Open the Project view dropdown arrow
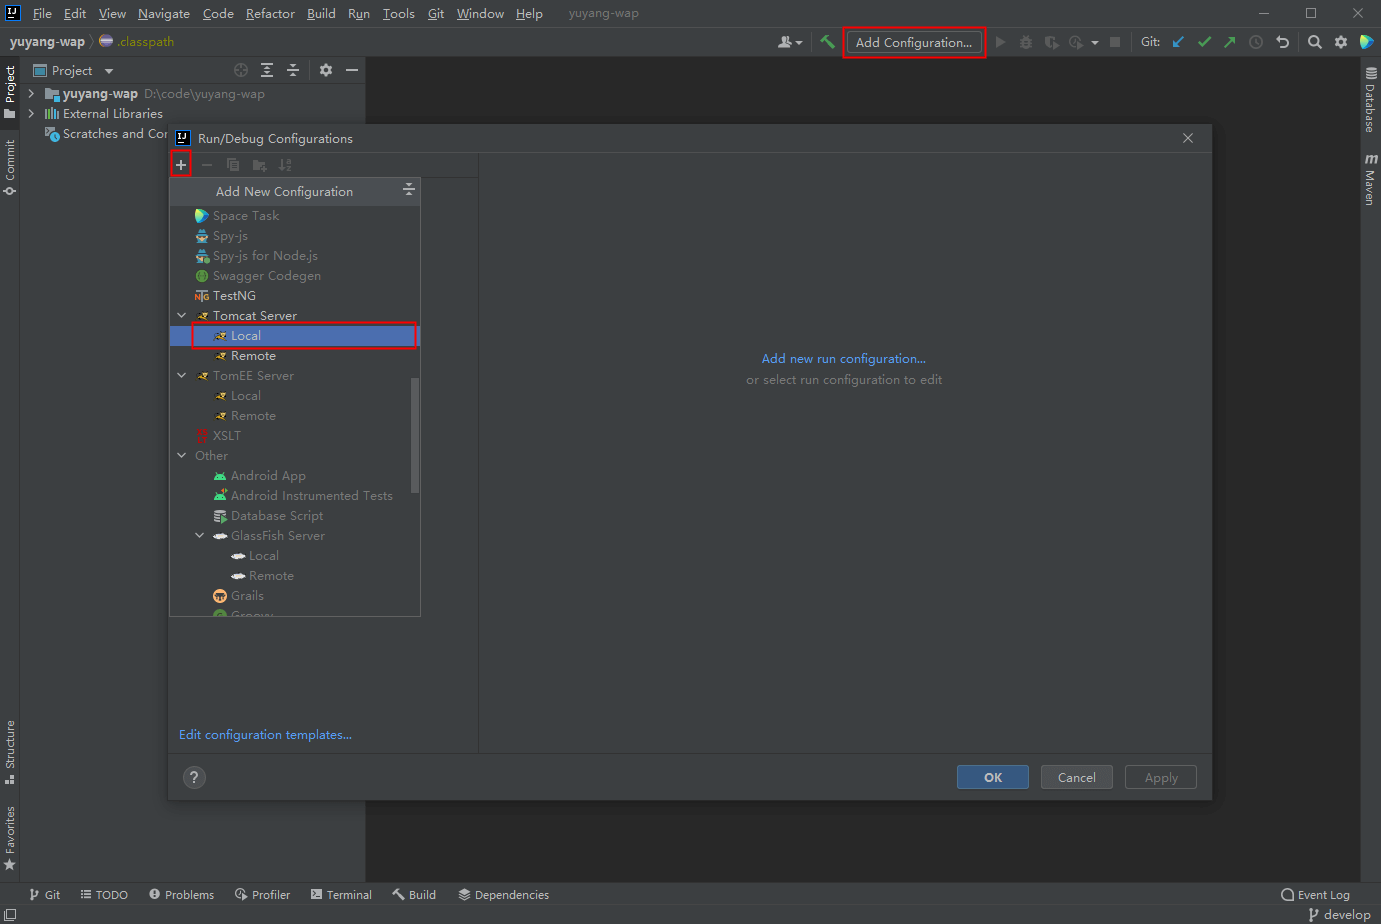This screenshot has height=924, width=1381. (109, 71)
